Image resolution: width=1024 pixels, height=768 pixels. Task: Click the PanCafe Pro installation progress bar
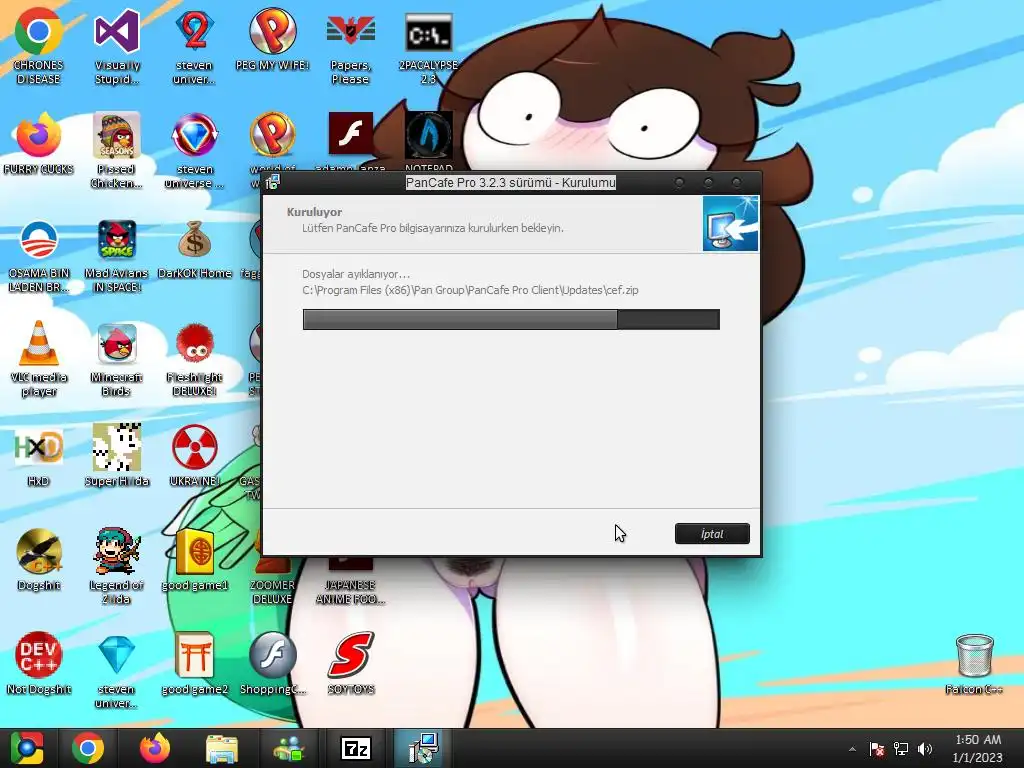[x=511, y=319]
